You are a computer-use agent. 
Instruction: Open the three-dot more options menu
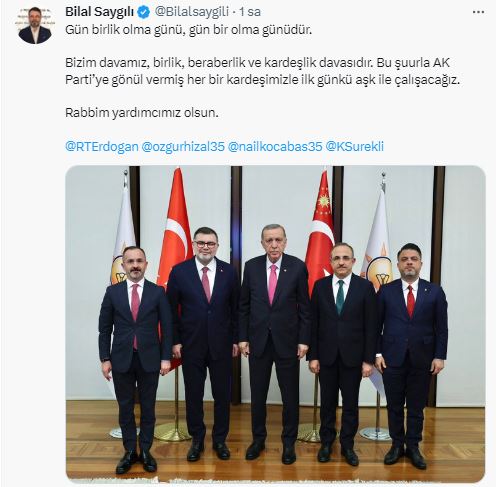(479, 12)
